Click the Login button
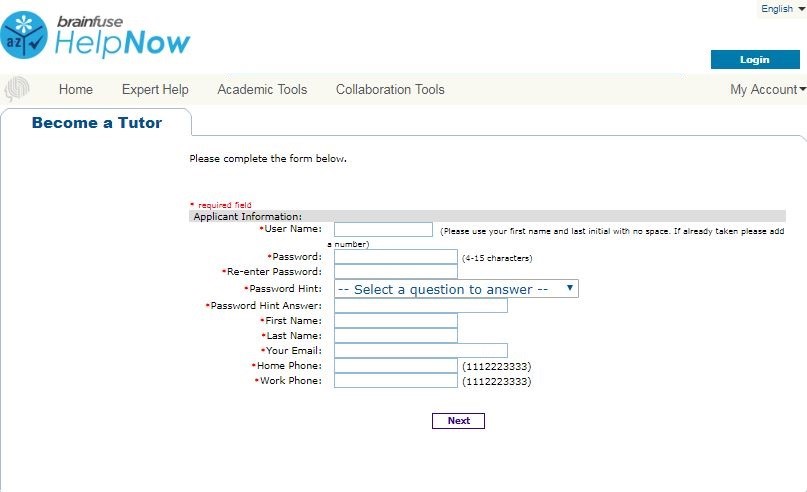 coord(754,60)
